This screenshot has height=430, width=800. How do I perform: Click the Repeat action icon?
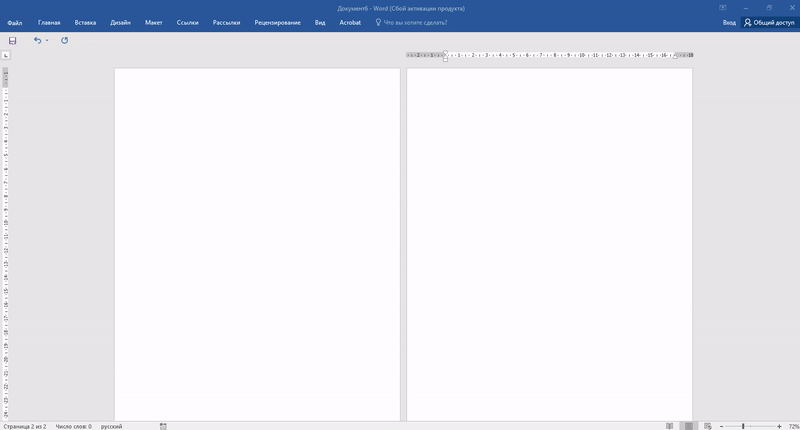pyautogui.click(x=65, y=41)
